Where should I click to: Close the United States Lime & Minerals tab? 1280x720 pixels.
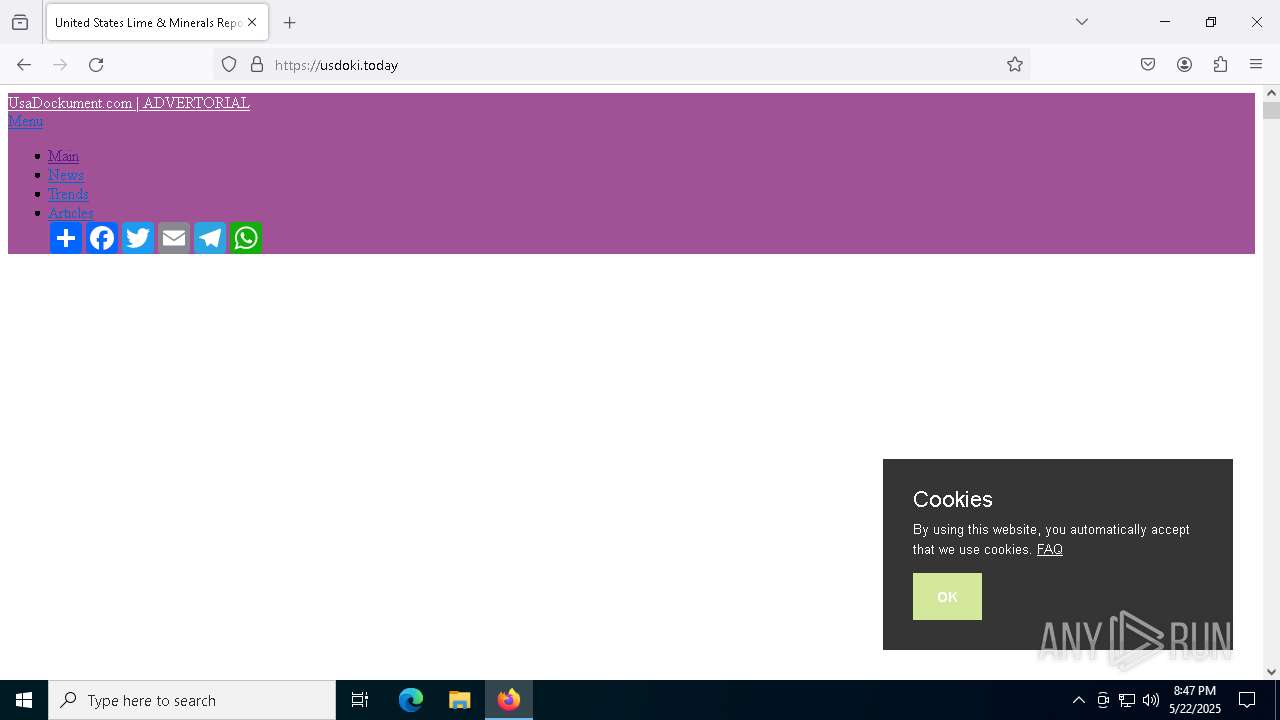pyautogui.click(x=252, y=22)
